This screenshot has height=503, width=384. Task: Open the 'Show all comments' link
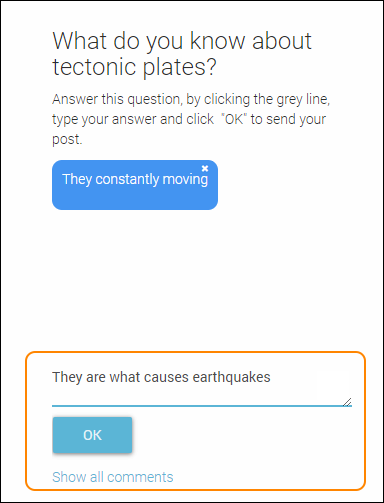pos(113,477)
